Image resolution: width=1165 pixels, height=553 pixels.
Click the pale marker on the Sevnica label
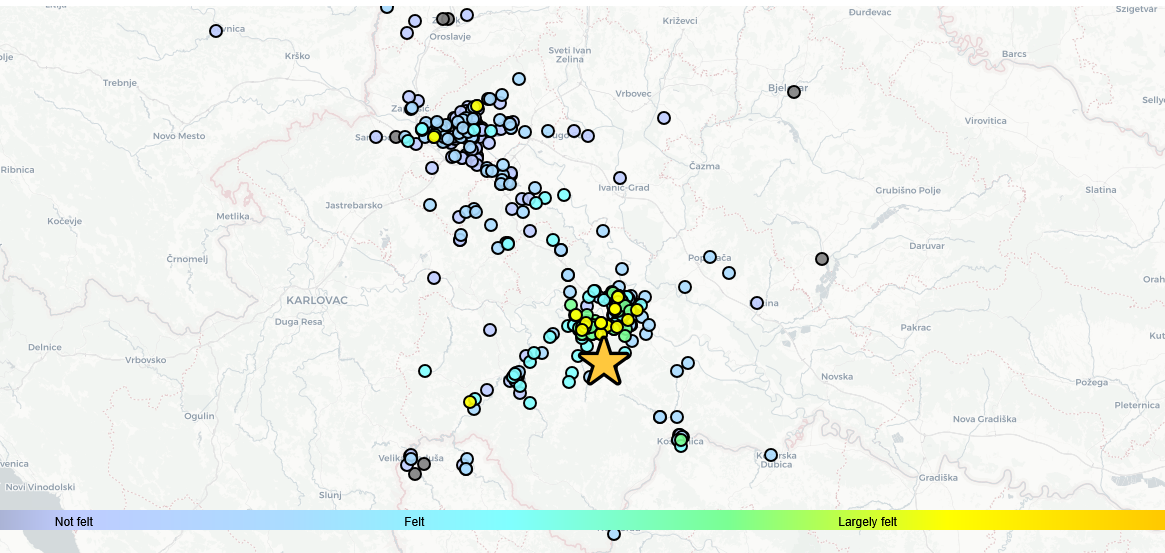click(x=215, y=30)
